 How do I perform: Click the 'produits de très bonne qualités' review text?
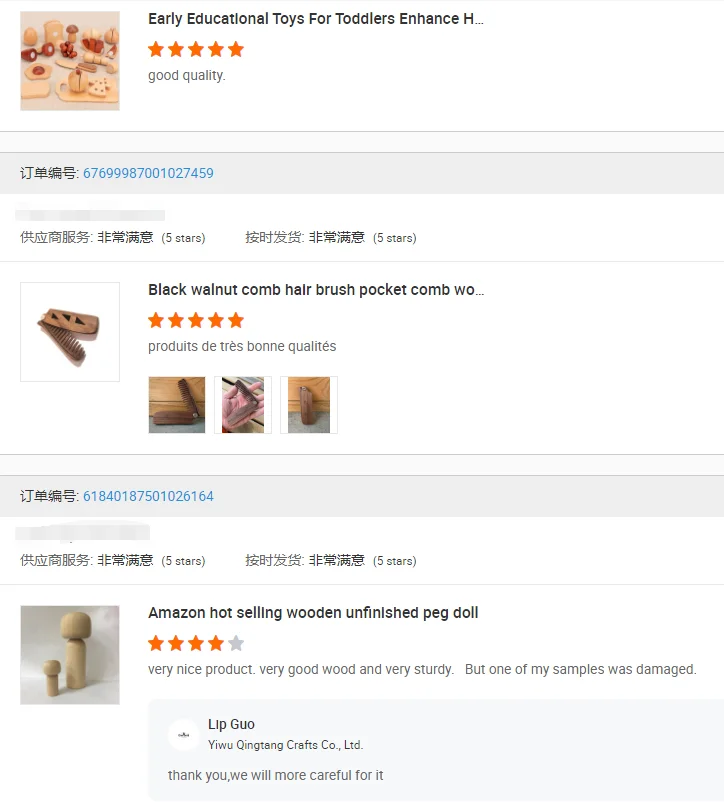[x=242, y=347]
